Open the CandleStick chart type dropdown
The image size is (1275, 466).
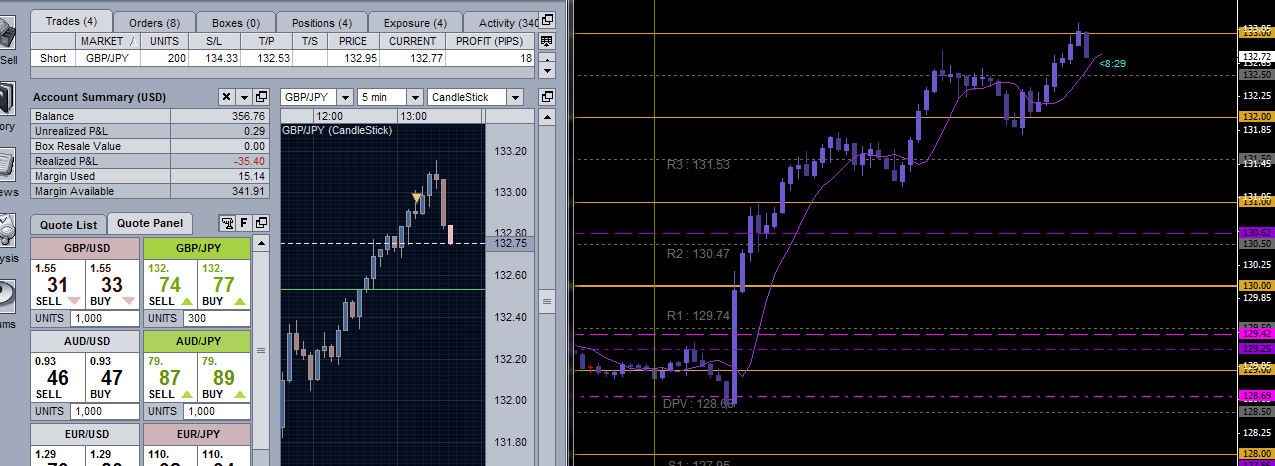(x=514, y=97)
